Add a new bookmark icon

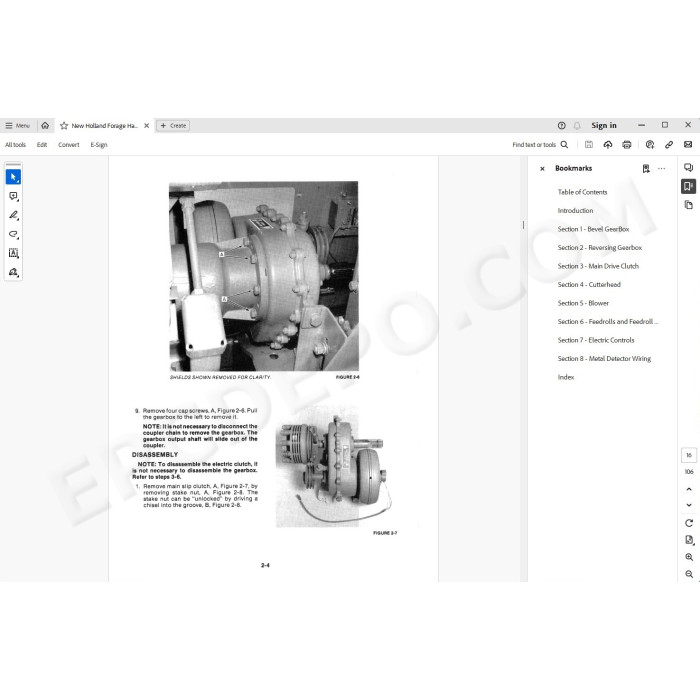click(646, 169)
